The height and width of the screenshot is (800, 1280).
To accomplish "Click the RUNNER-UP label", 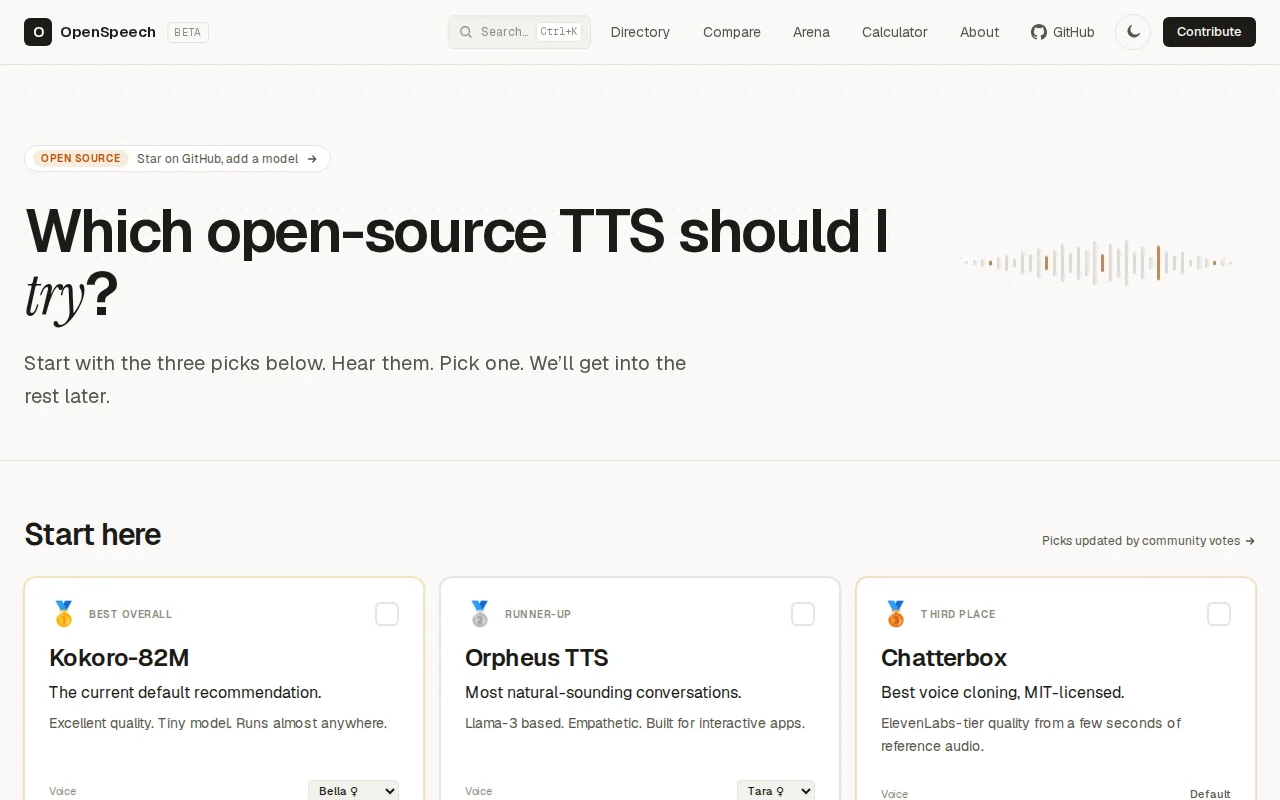I will pyautogui.click(x=538, y=614).
